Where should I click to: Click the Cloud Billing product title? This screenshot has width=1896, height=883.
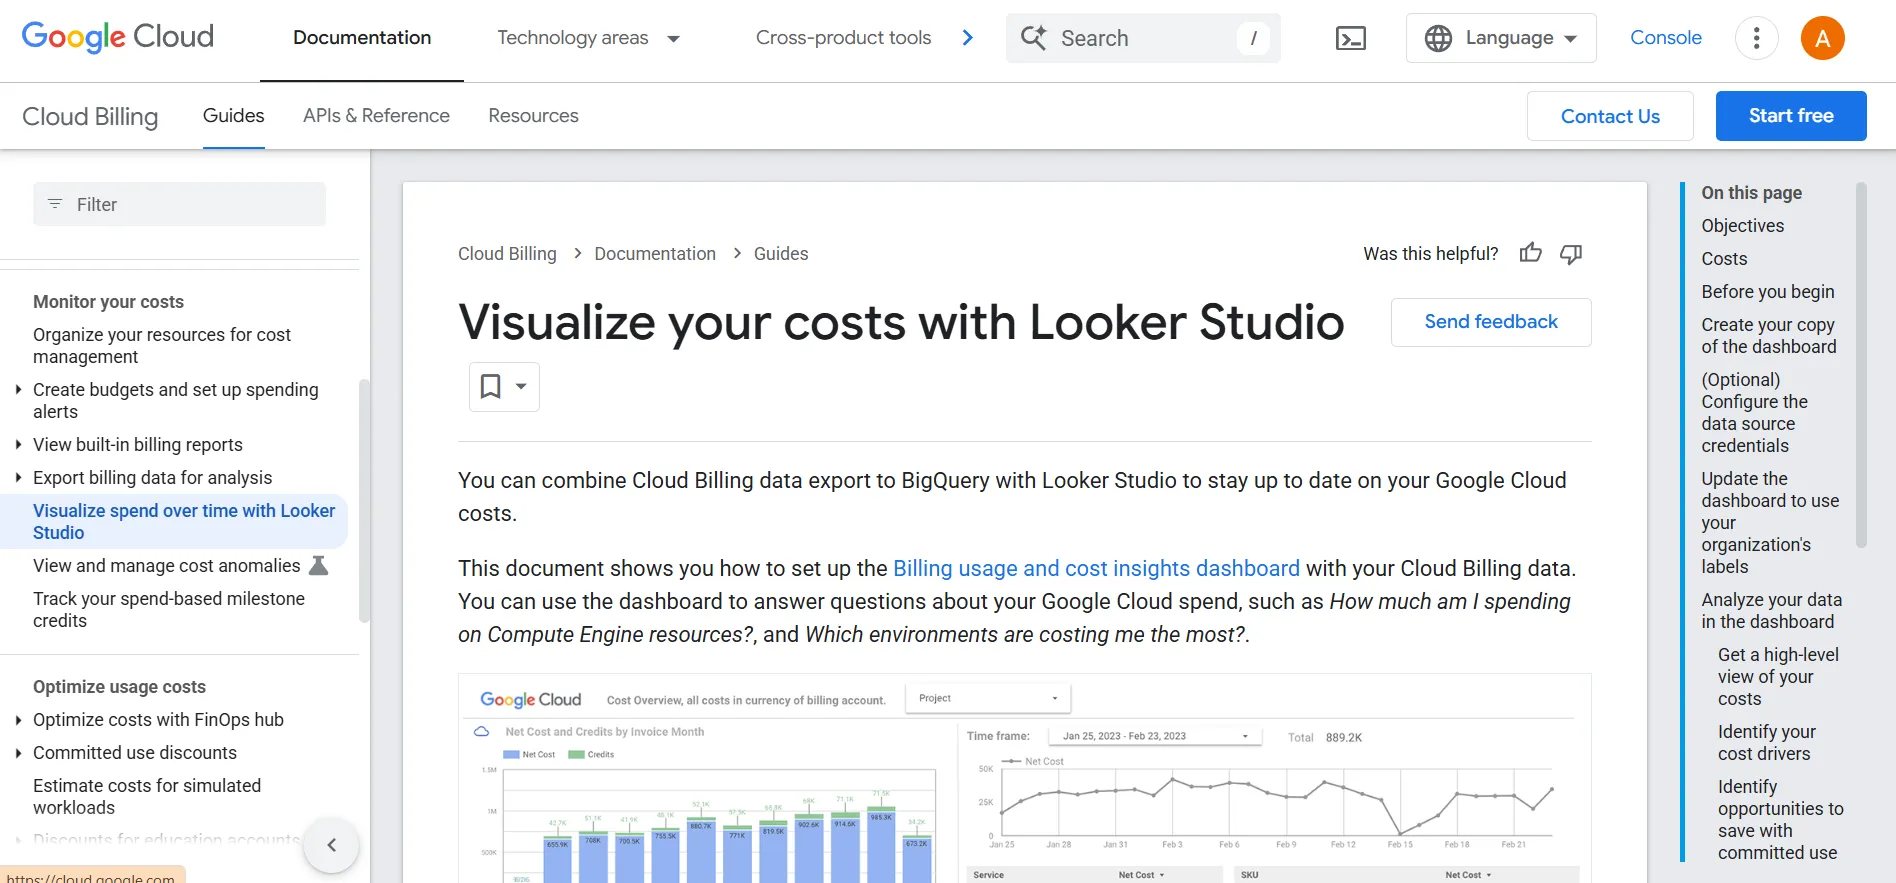(90, 116)
